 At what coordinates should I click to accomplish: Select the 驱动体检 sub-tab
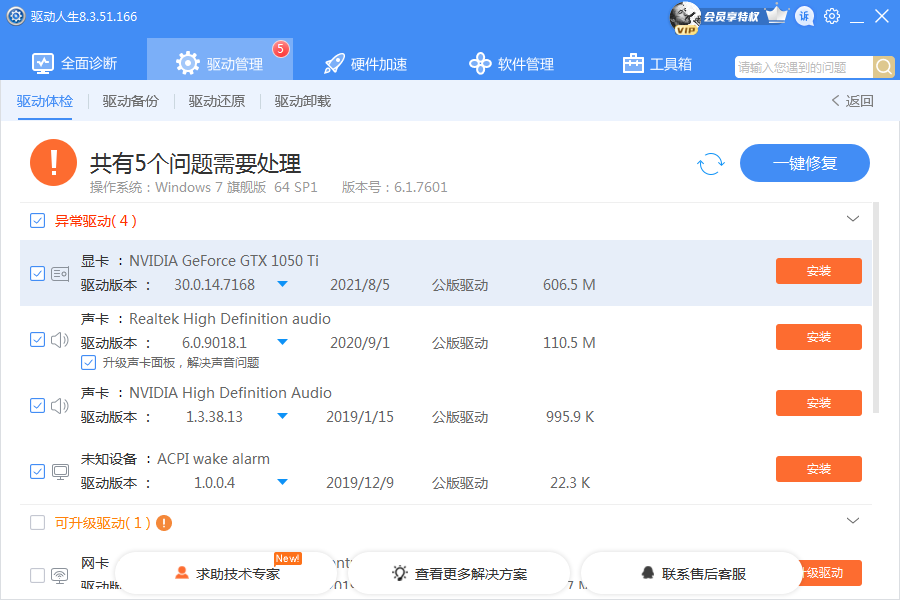click(45, 102)
